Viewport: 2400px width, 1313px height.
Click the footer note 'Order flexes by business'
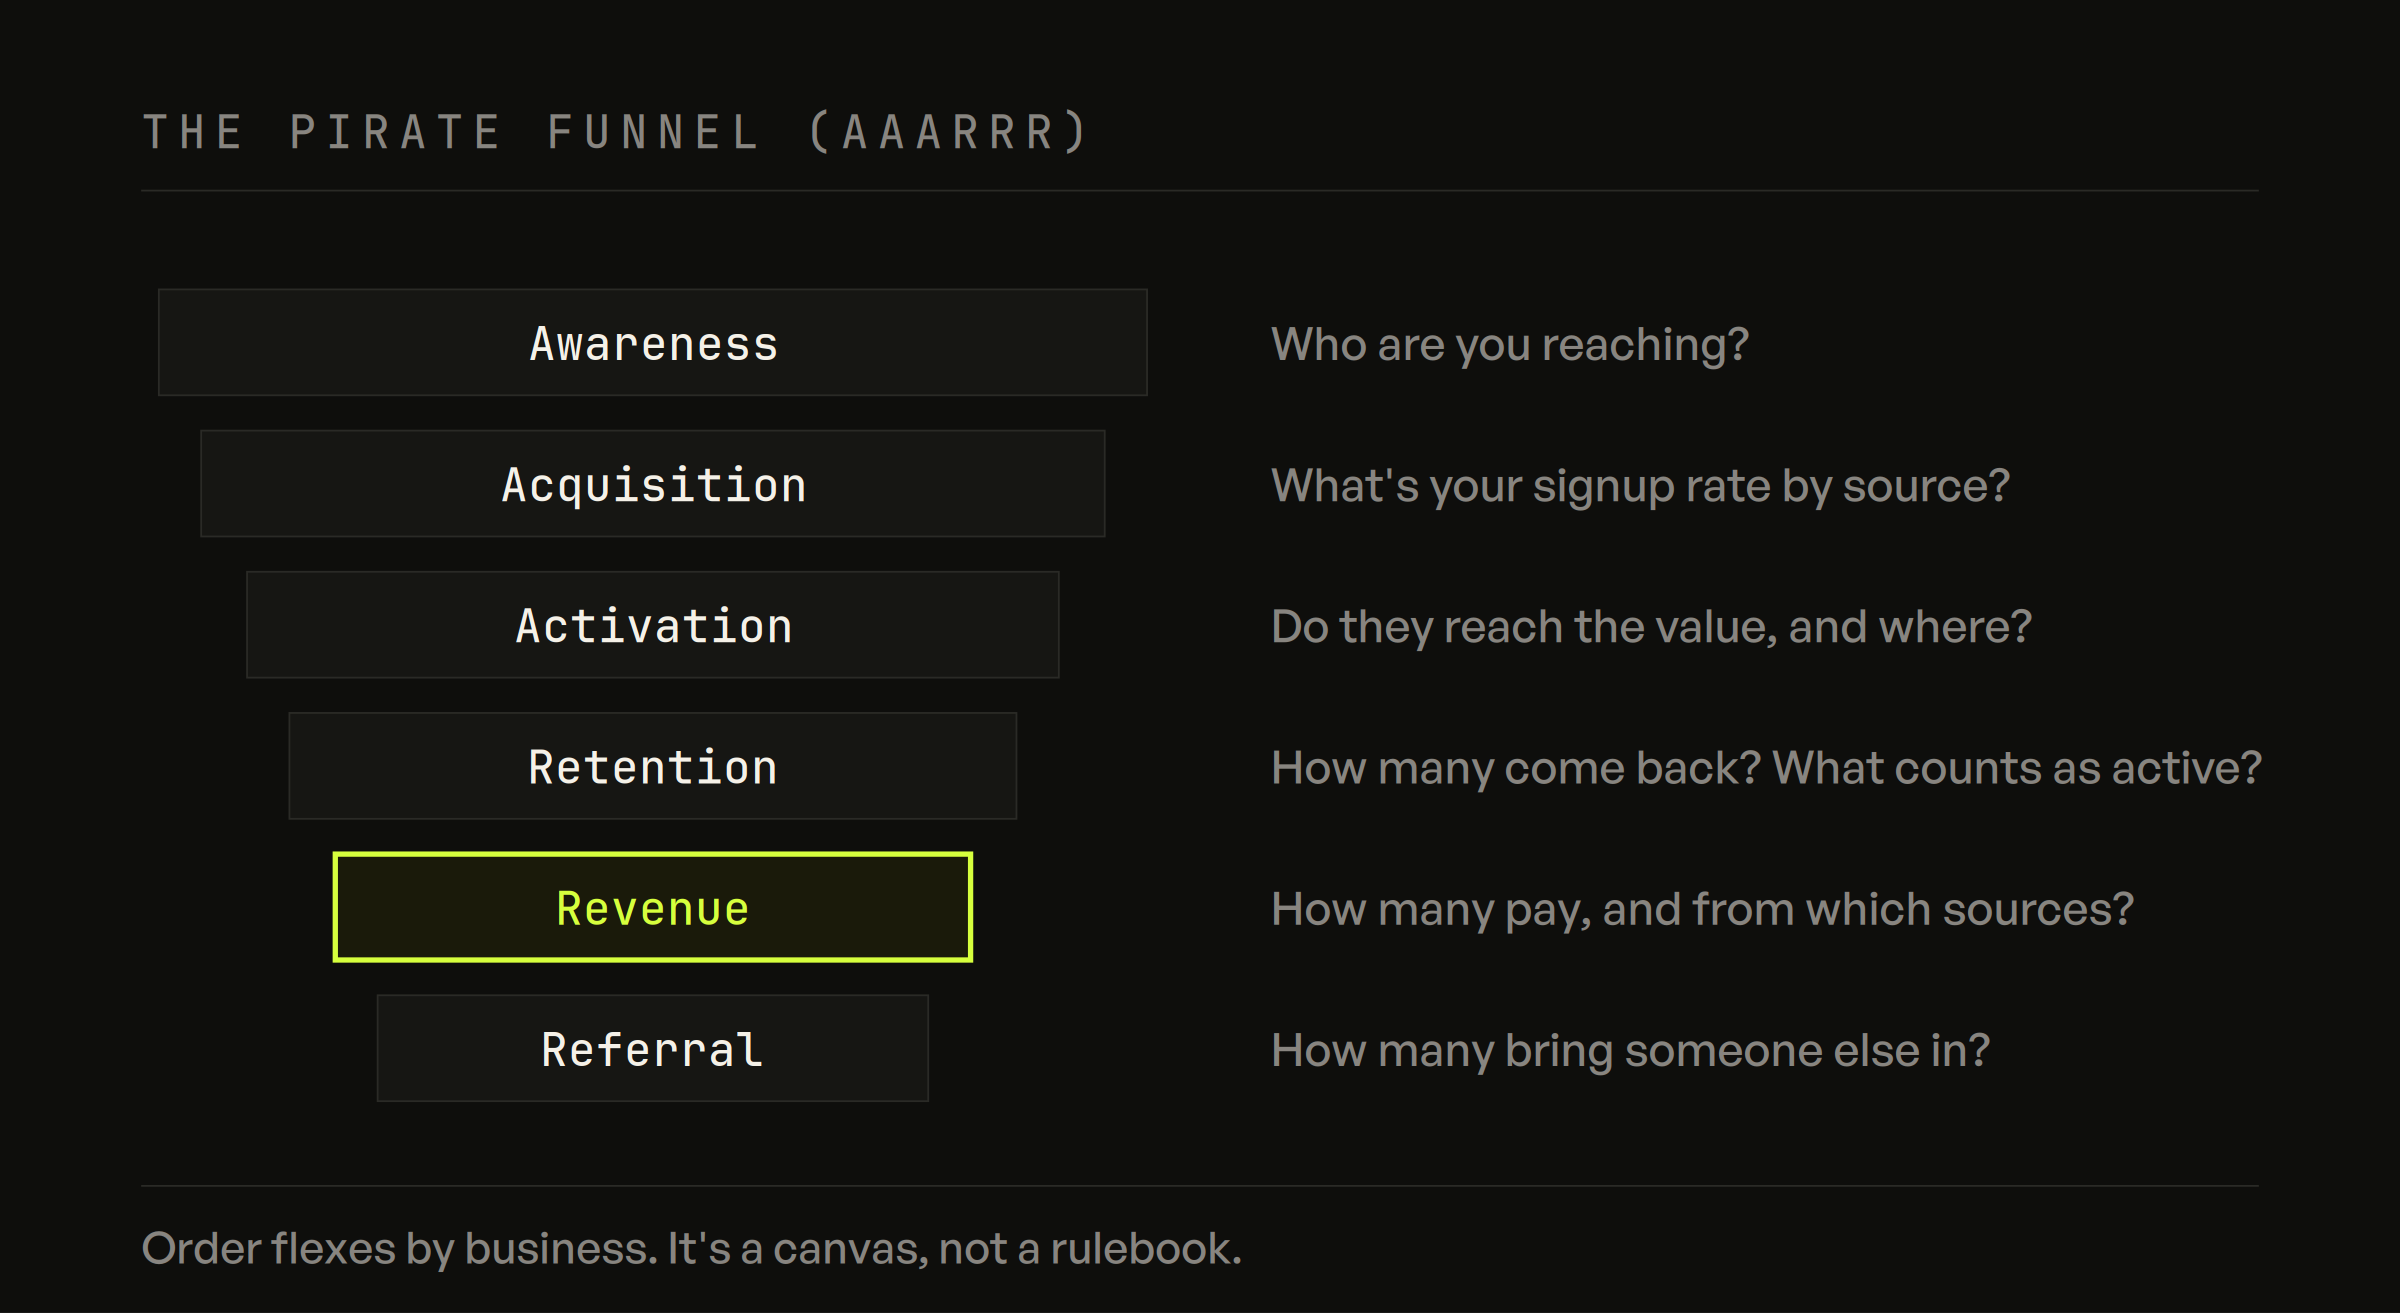coord(399,1249)
